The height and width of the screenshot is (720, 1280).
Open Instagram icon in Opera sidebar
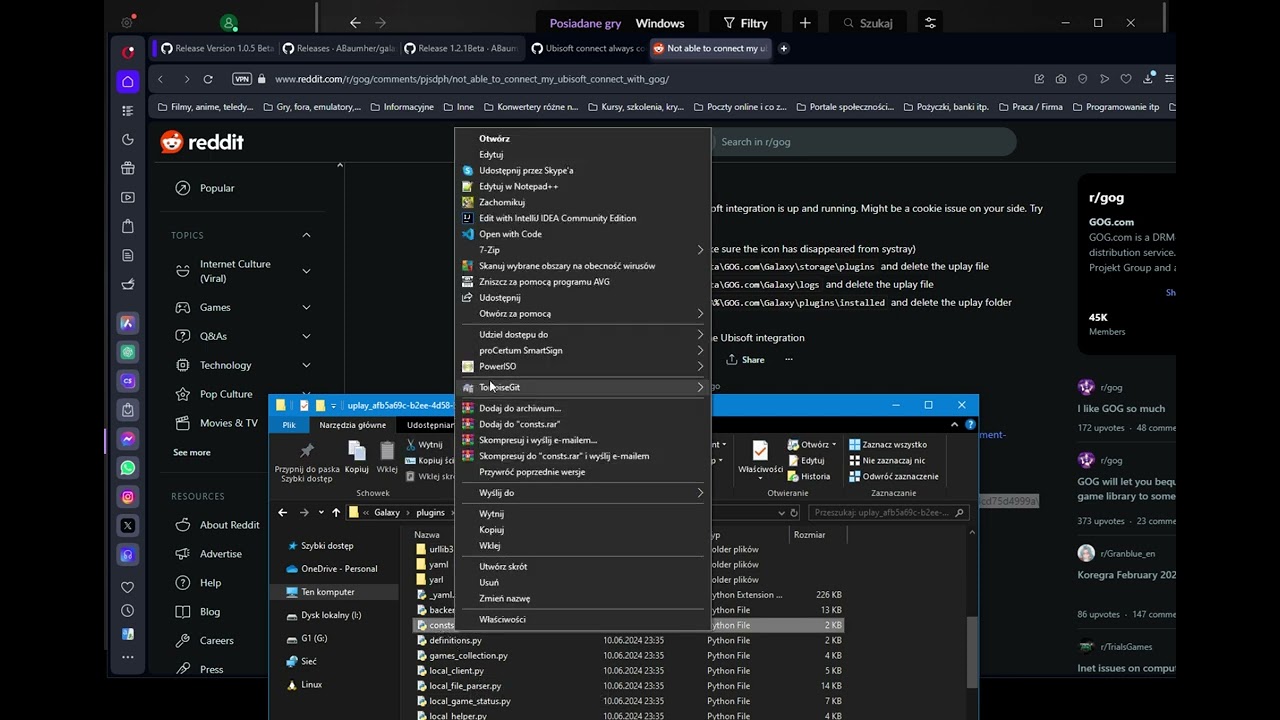pyautogui.click(x=128, y=497)
